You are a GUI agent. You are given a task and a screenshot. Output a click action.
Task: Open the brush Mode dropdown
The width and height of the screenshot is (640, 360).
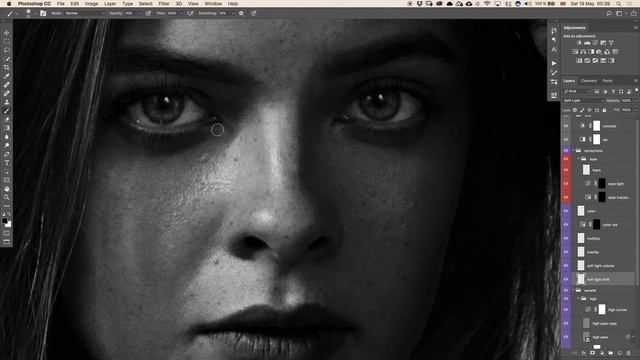pos(84,13)
